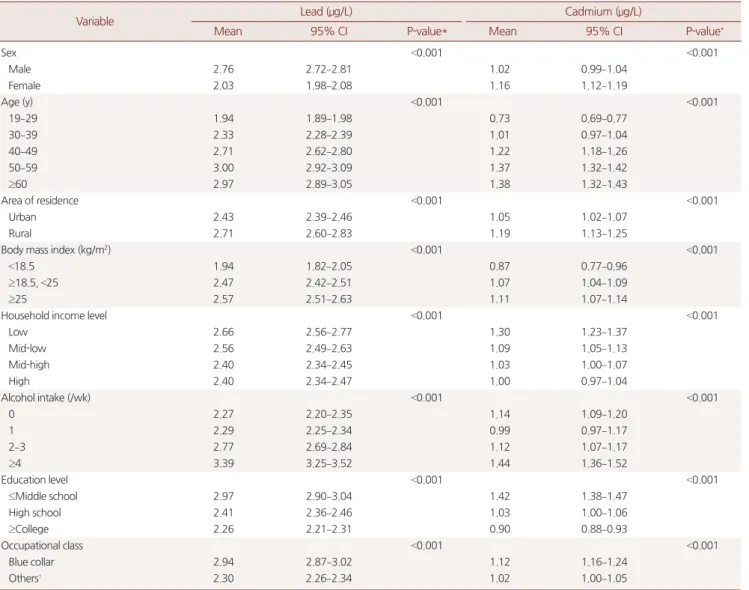The width and height of the screenshot is (749, 590).
Task: Select the "≥College" row label
Action: coord(28,529)
